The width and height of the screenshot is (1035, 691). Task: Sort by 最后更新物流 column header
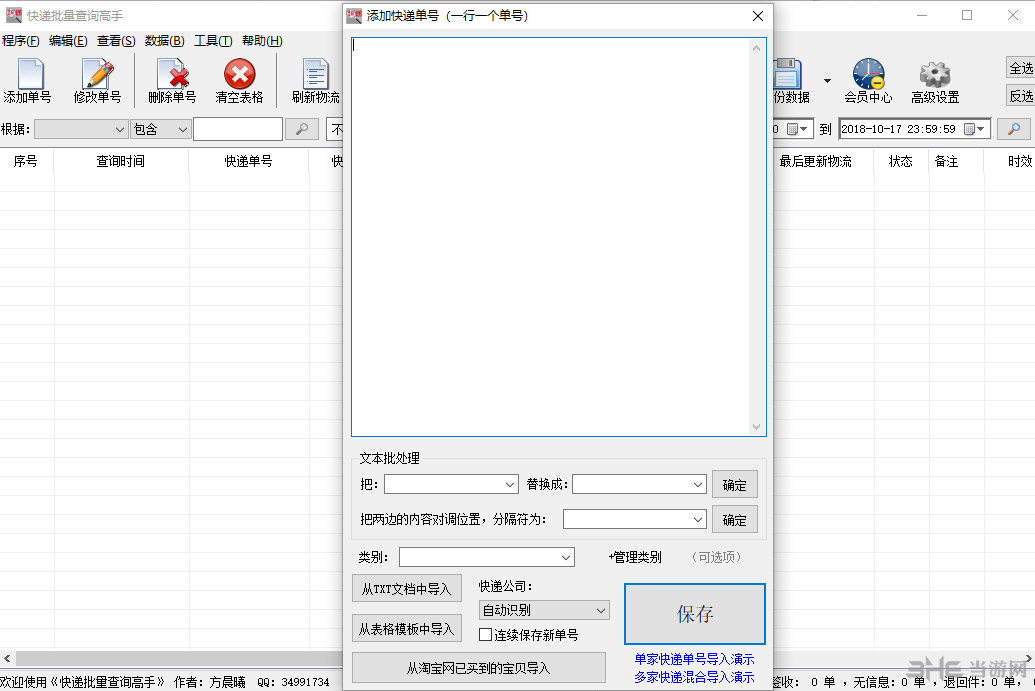[x=815, y=161]
